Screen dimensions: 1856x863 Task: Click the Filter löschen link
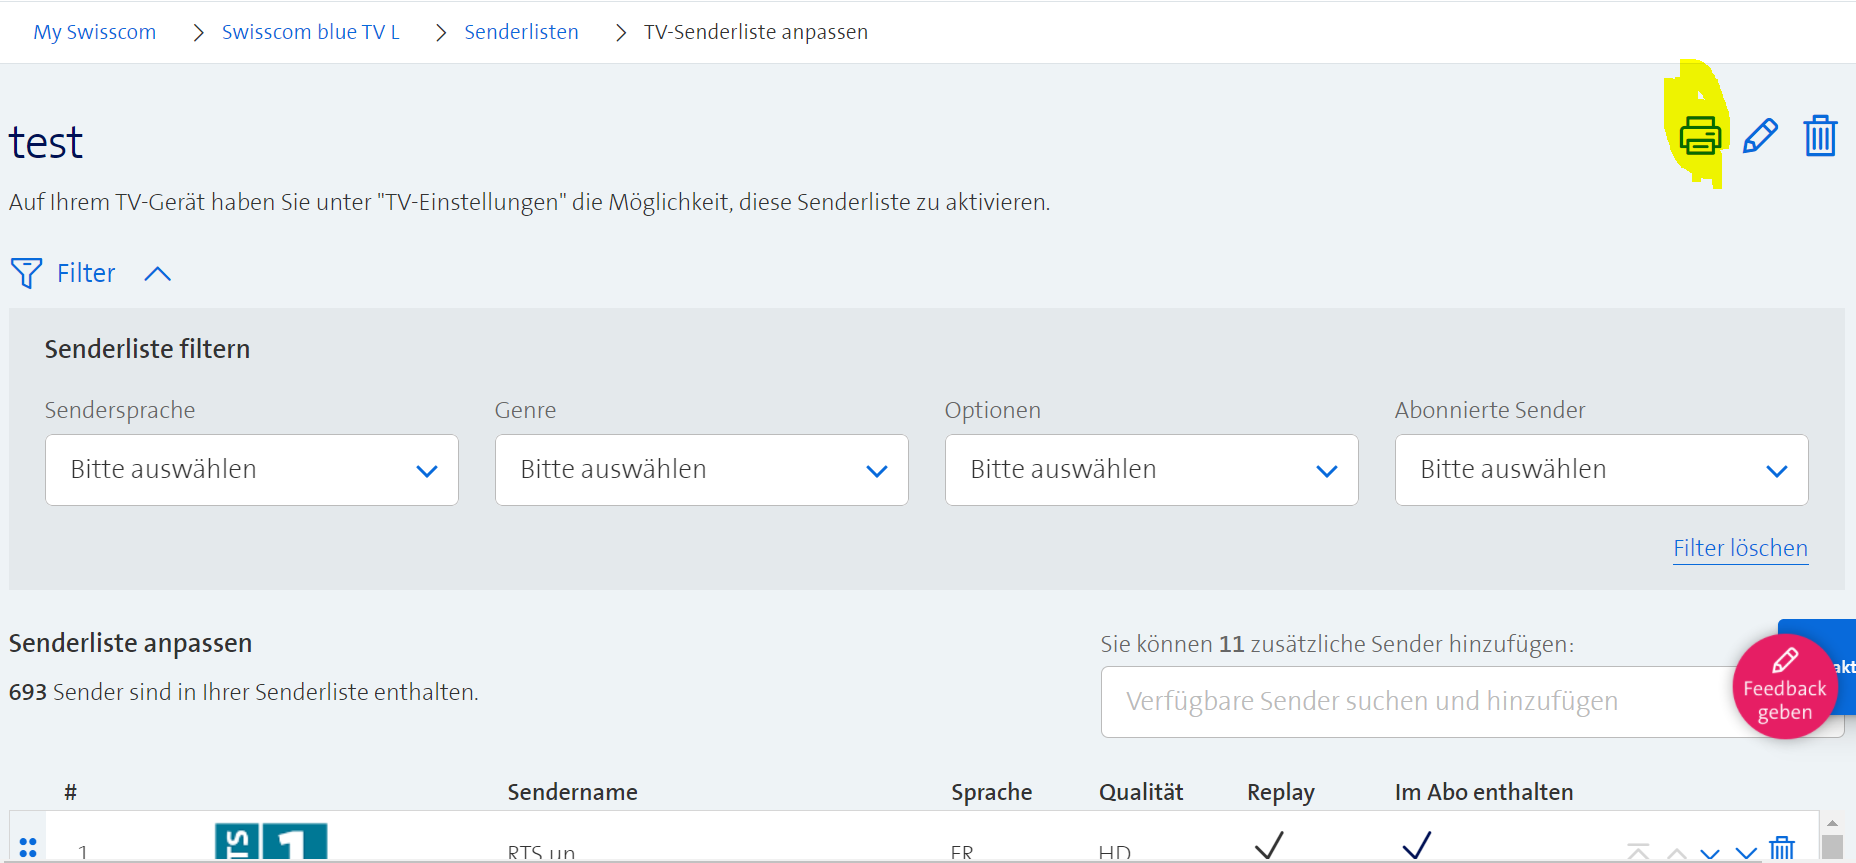coord(1741,548)
